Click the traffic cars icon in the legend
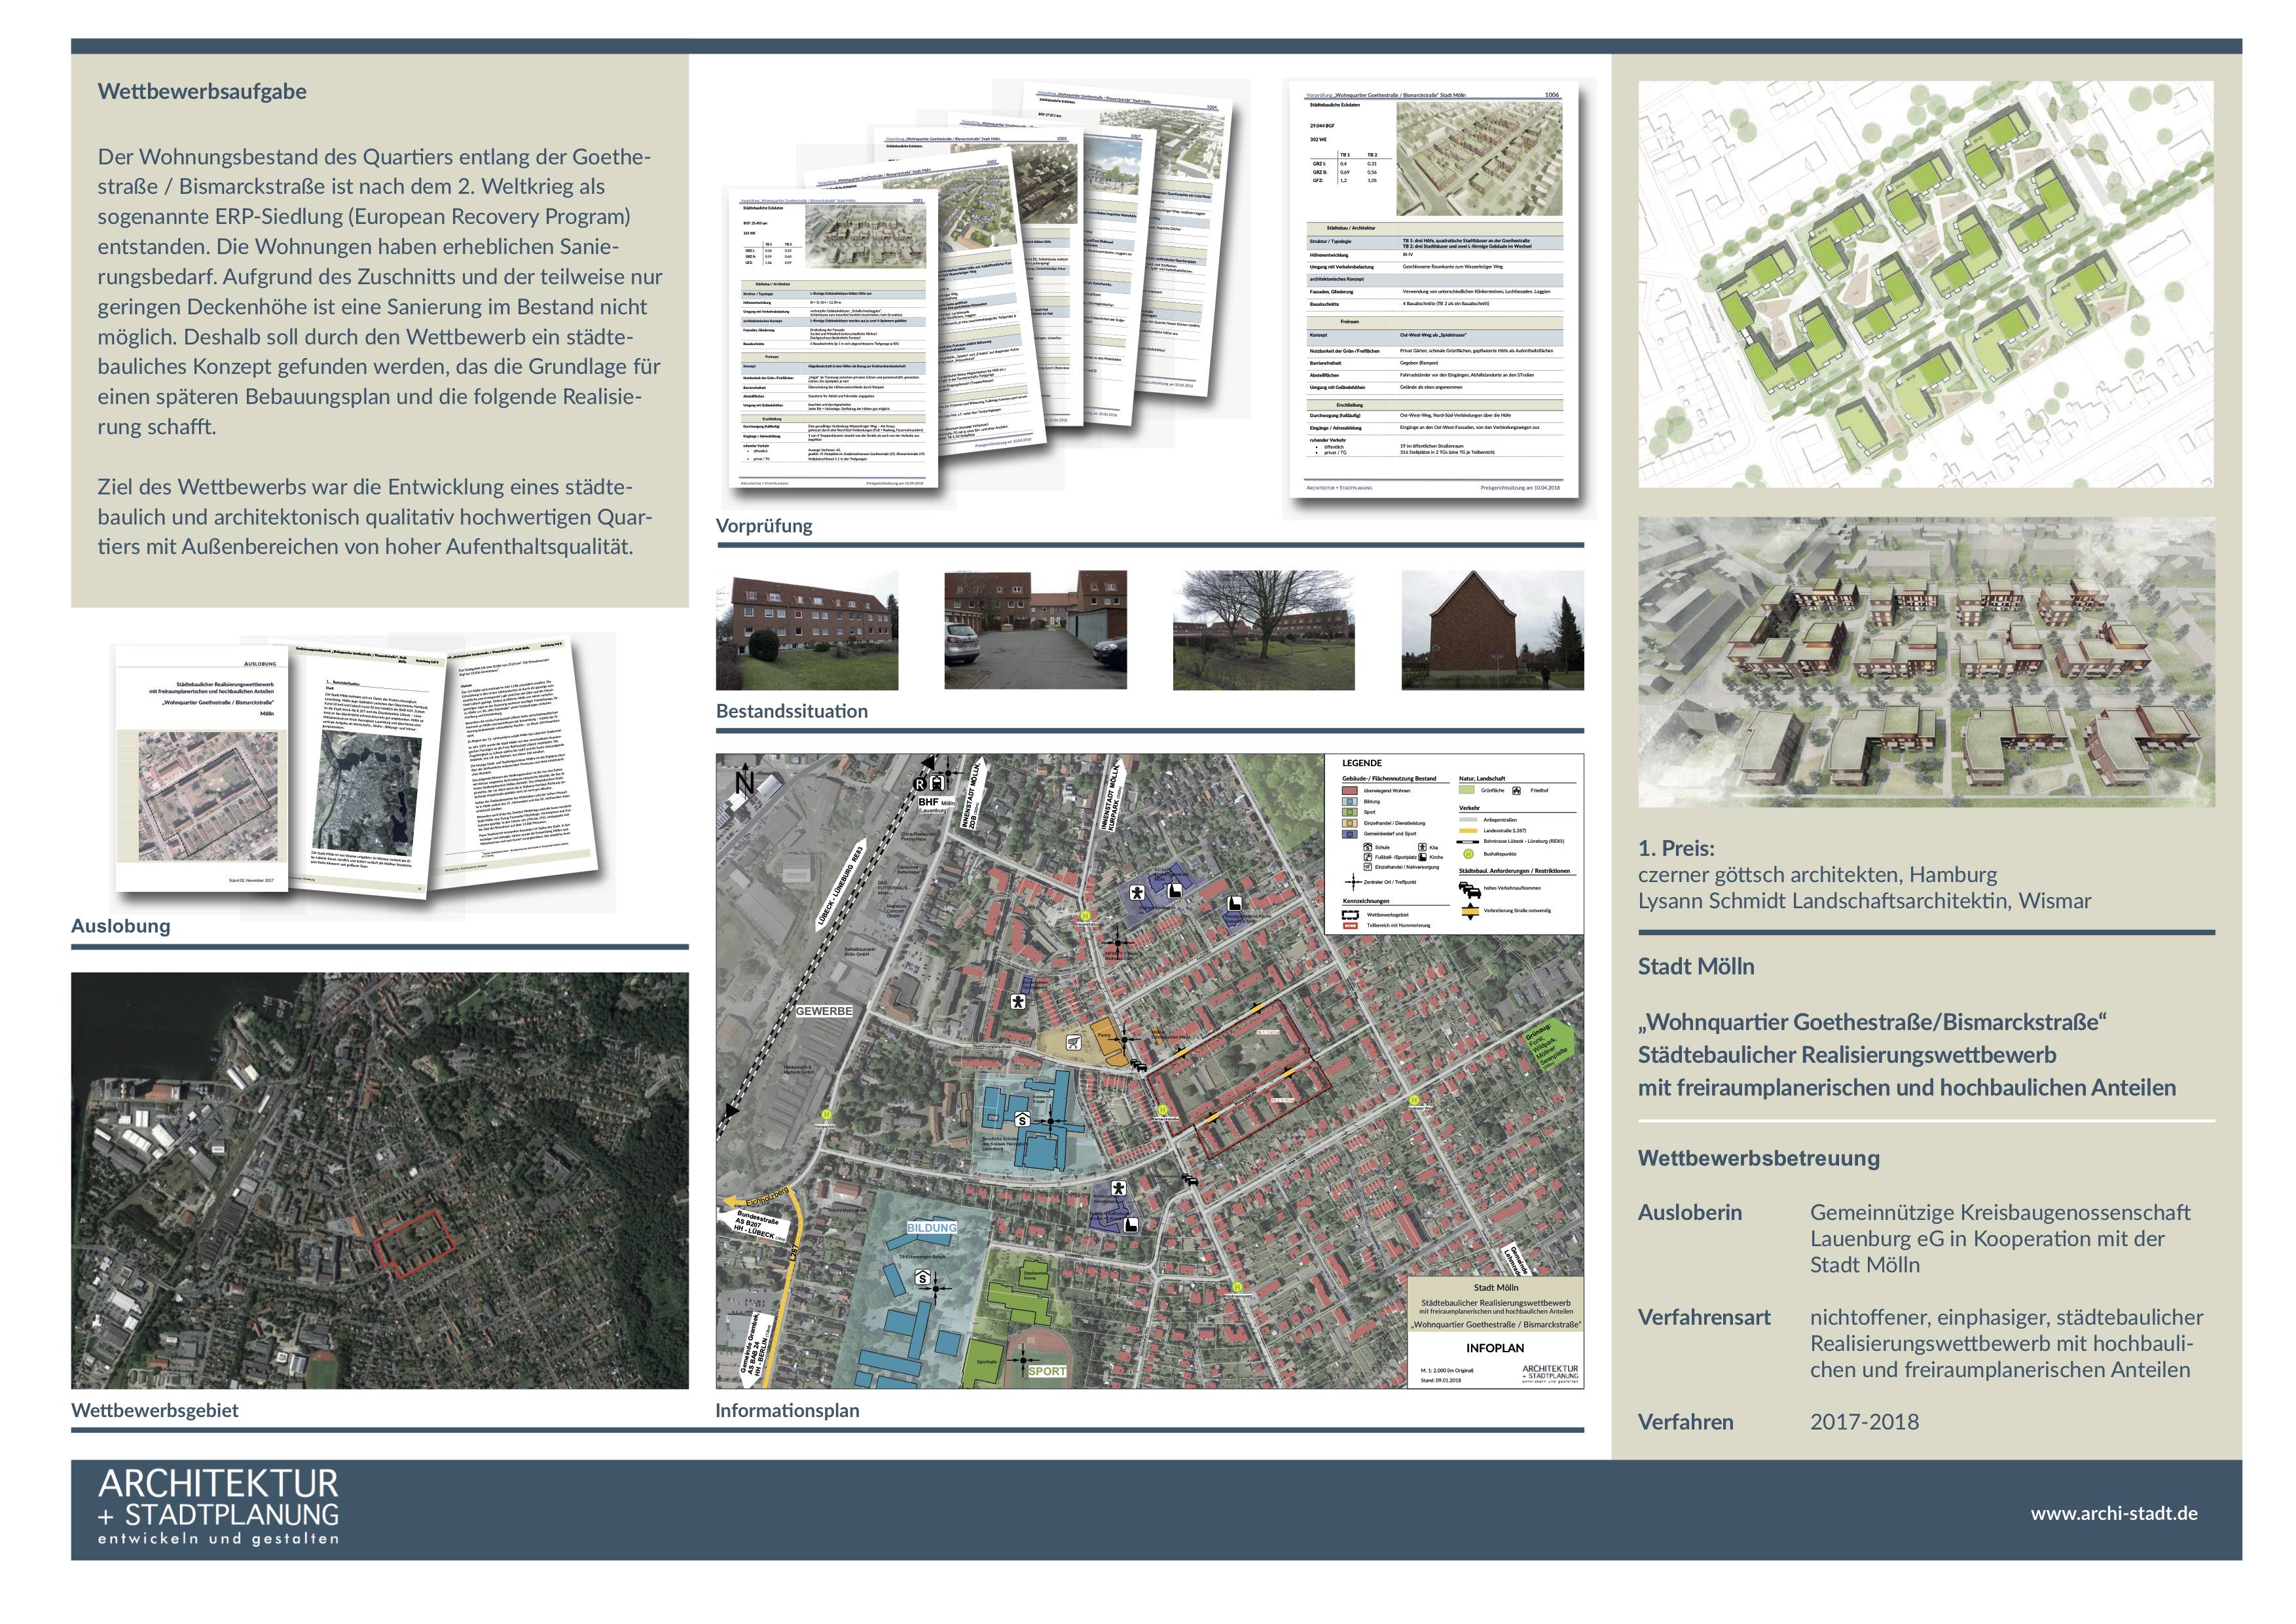 pyautogui.click(x=1469, y=889)
